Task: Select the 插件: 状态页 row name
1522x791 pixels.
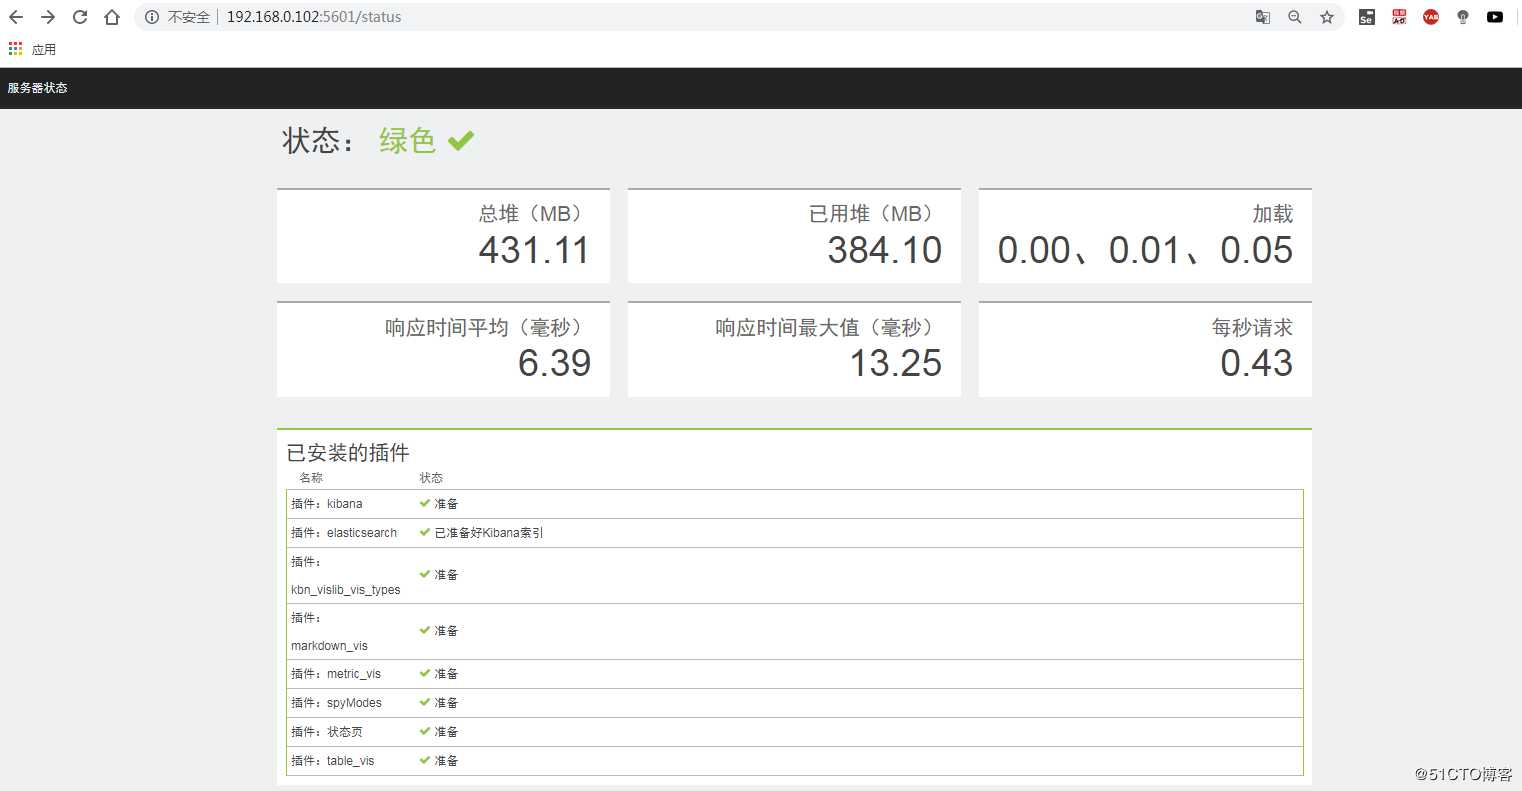Action: tap(327, 732)
